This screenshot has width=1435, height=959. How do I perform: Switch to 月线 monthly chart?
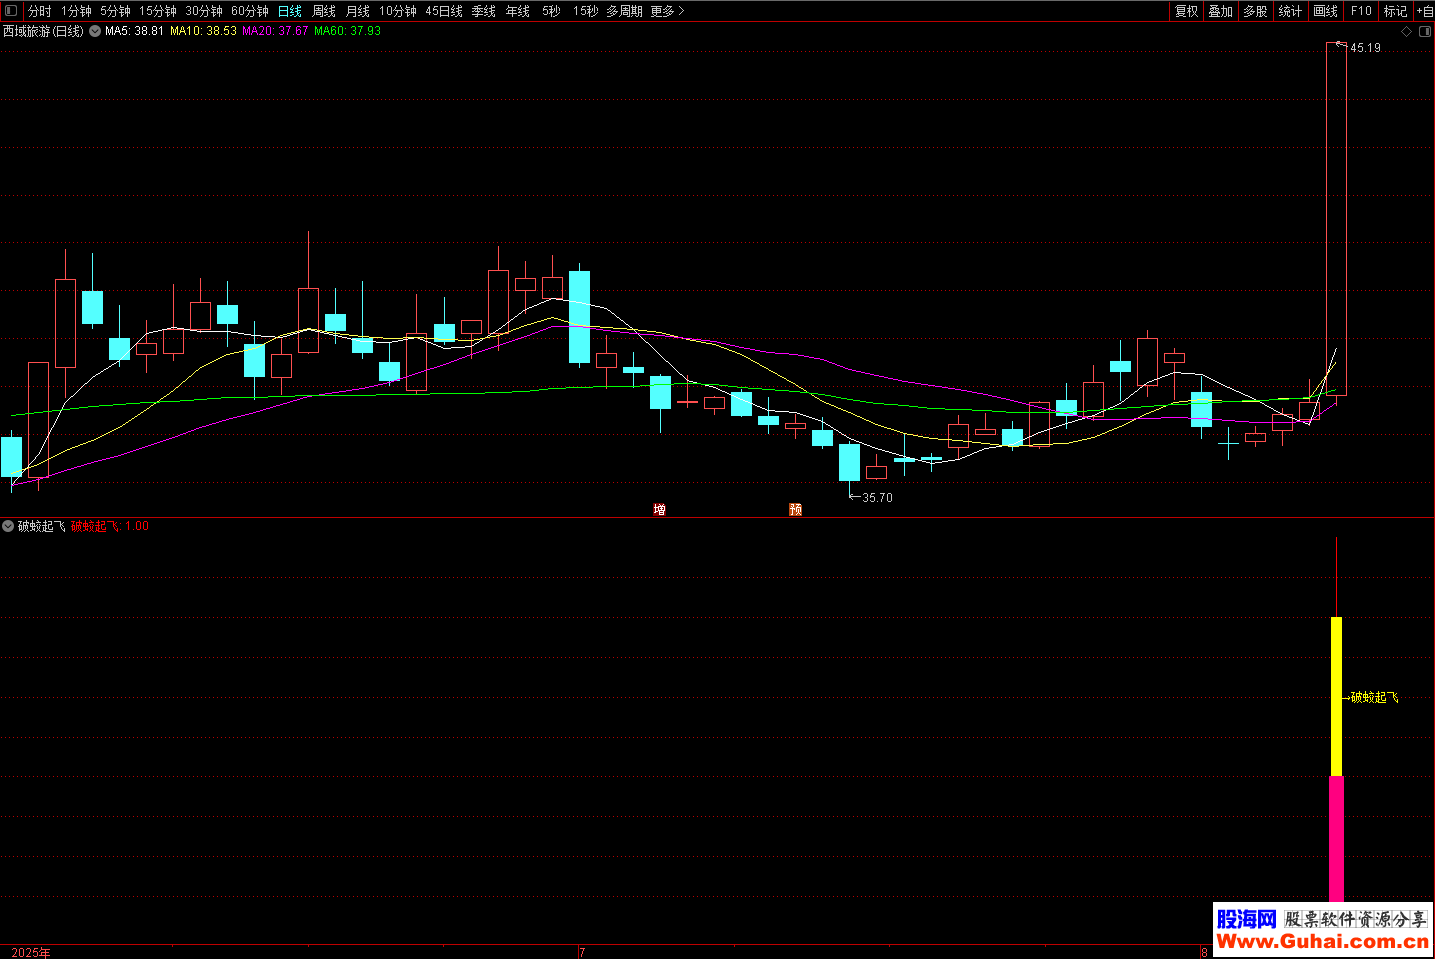tap(358, 11)
